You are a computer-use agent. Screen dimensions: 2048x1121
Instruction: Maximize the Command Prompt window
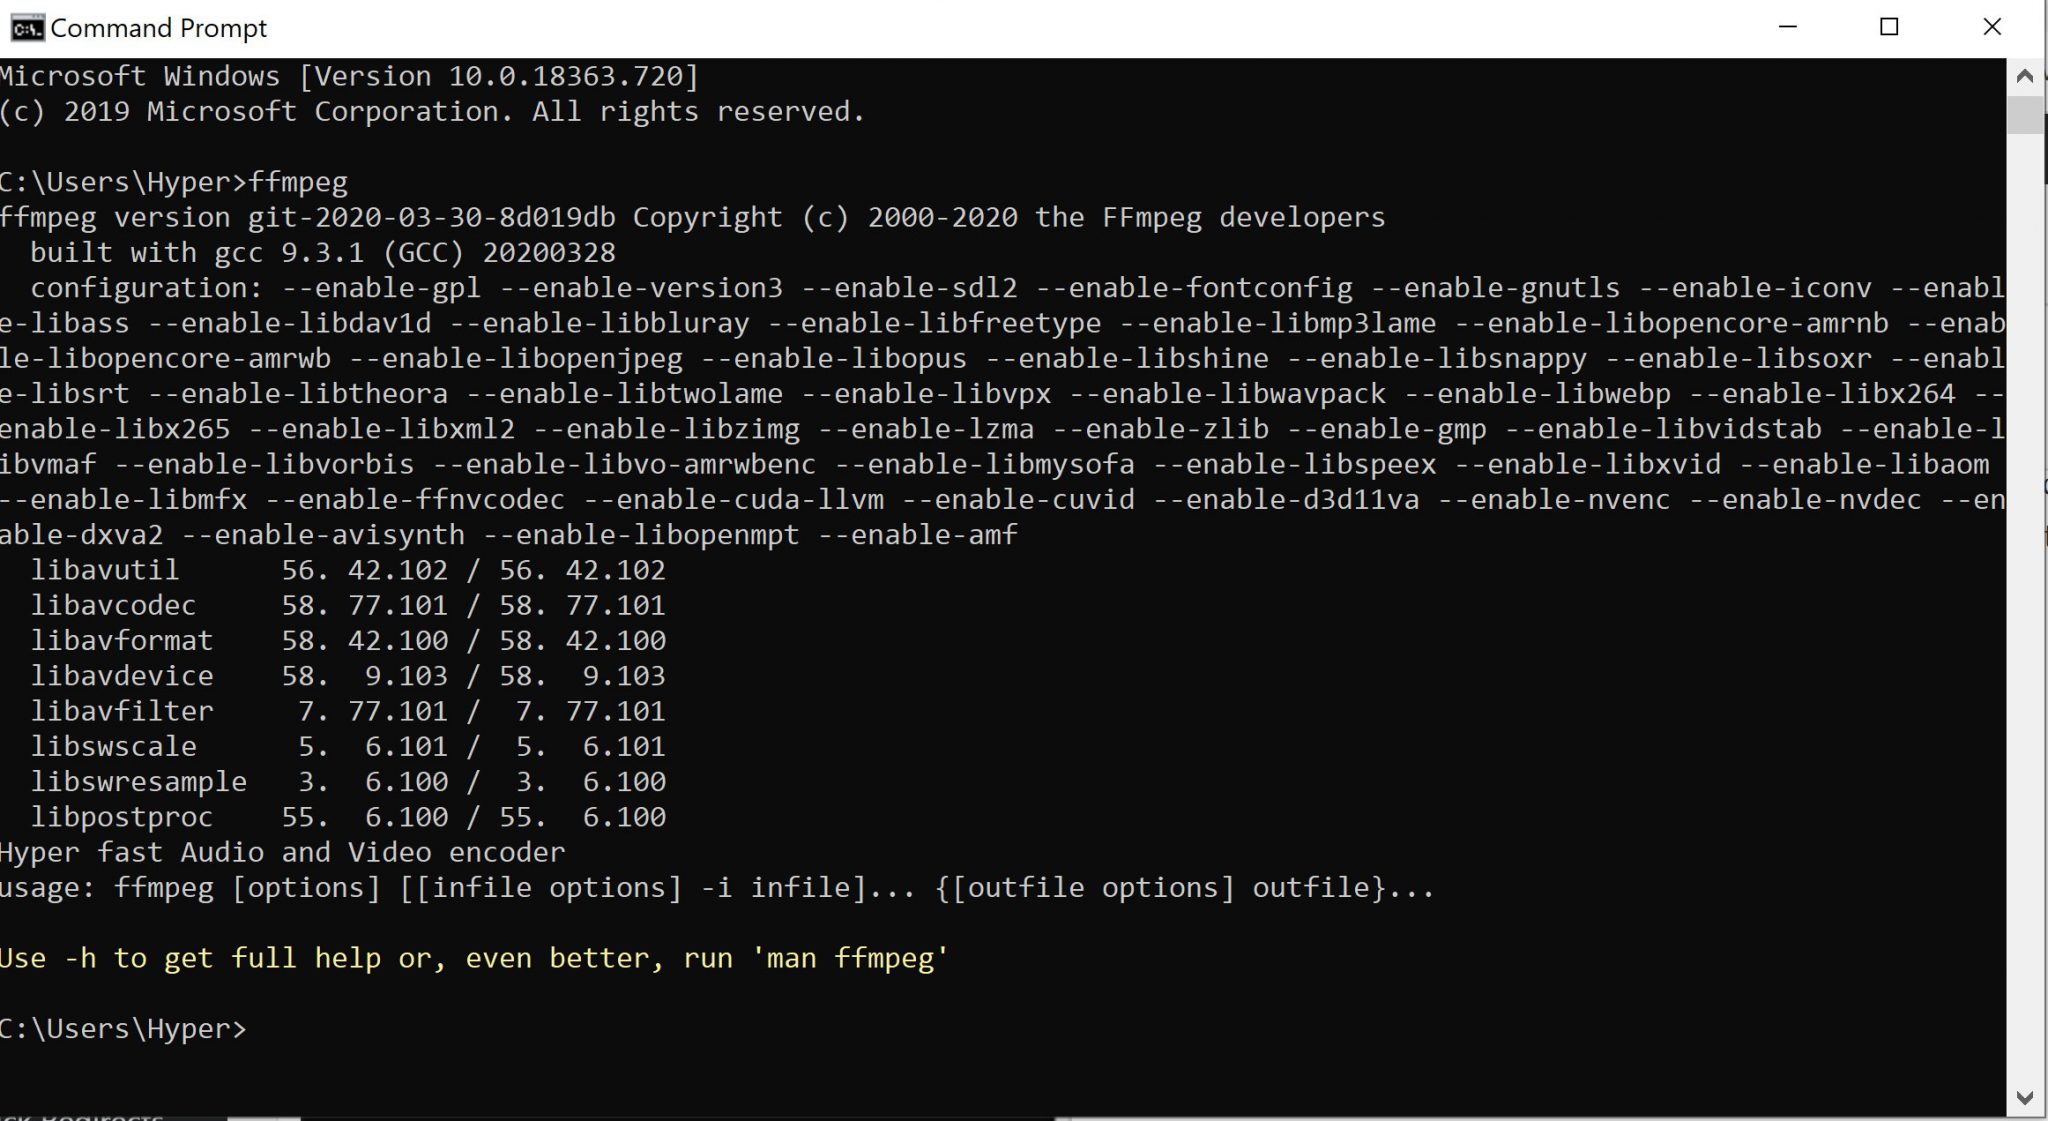[x=1889, y=27]
